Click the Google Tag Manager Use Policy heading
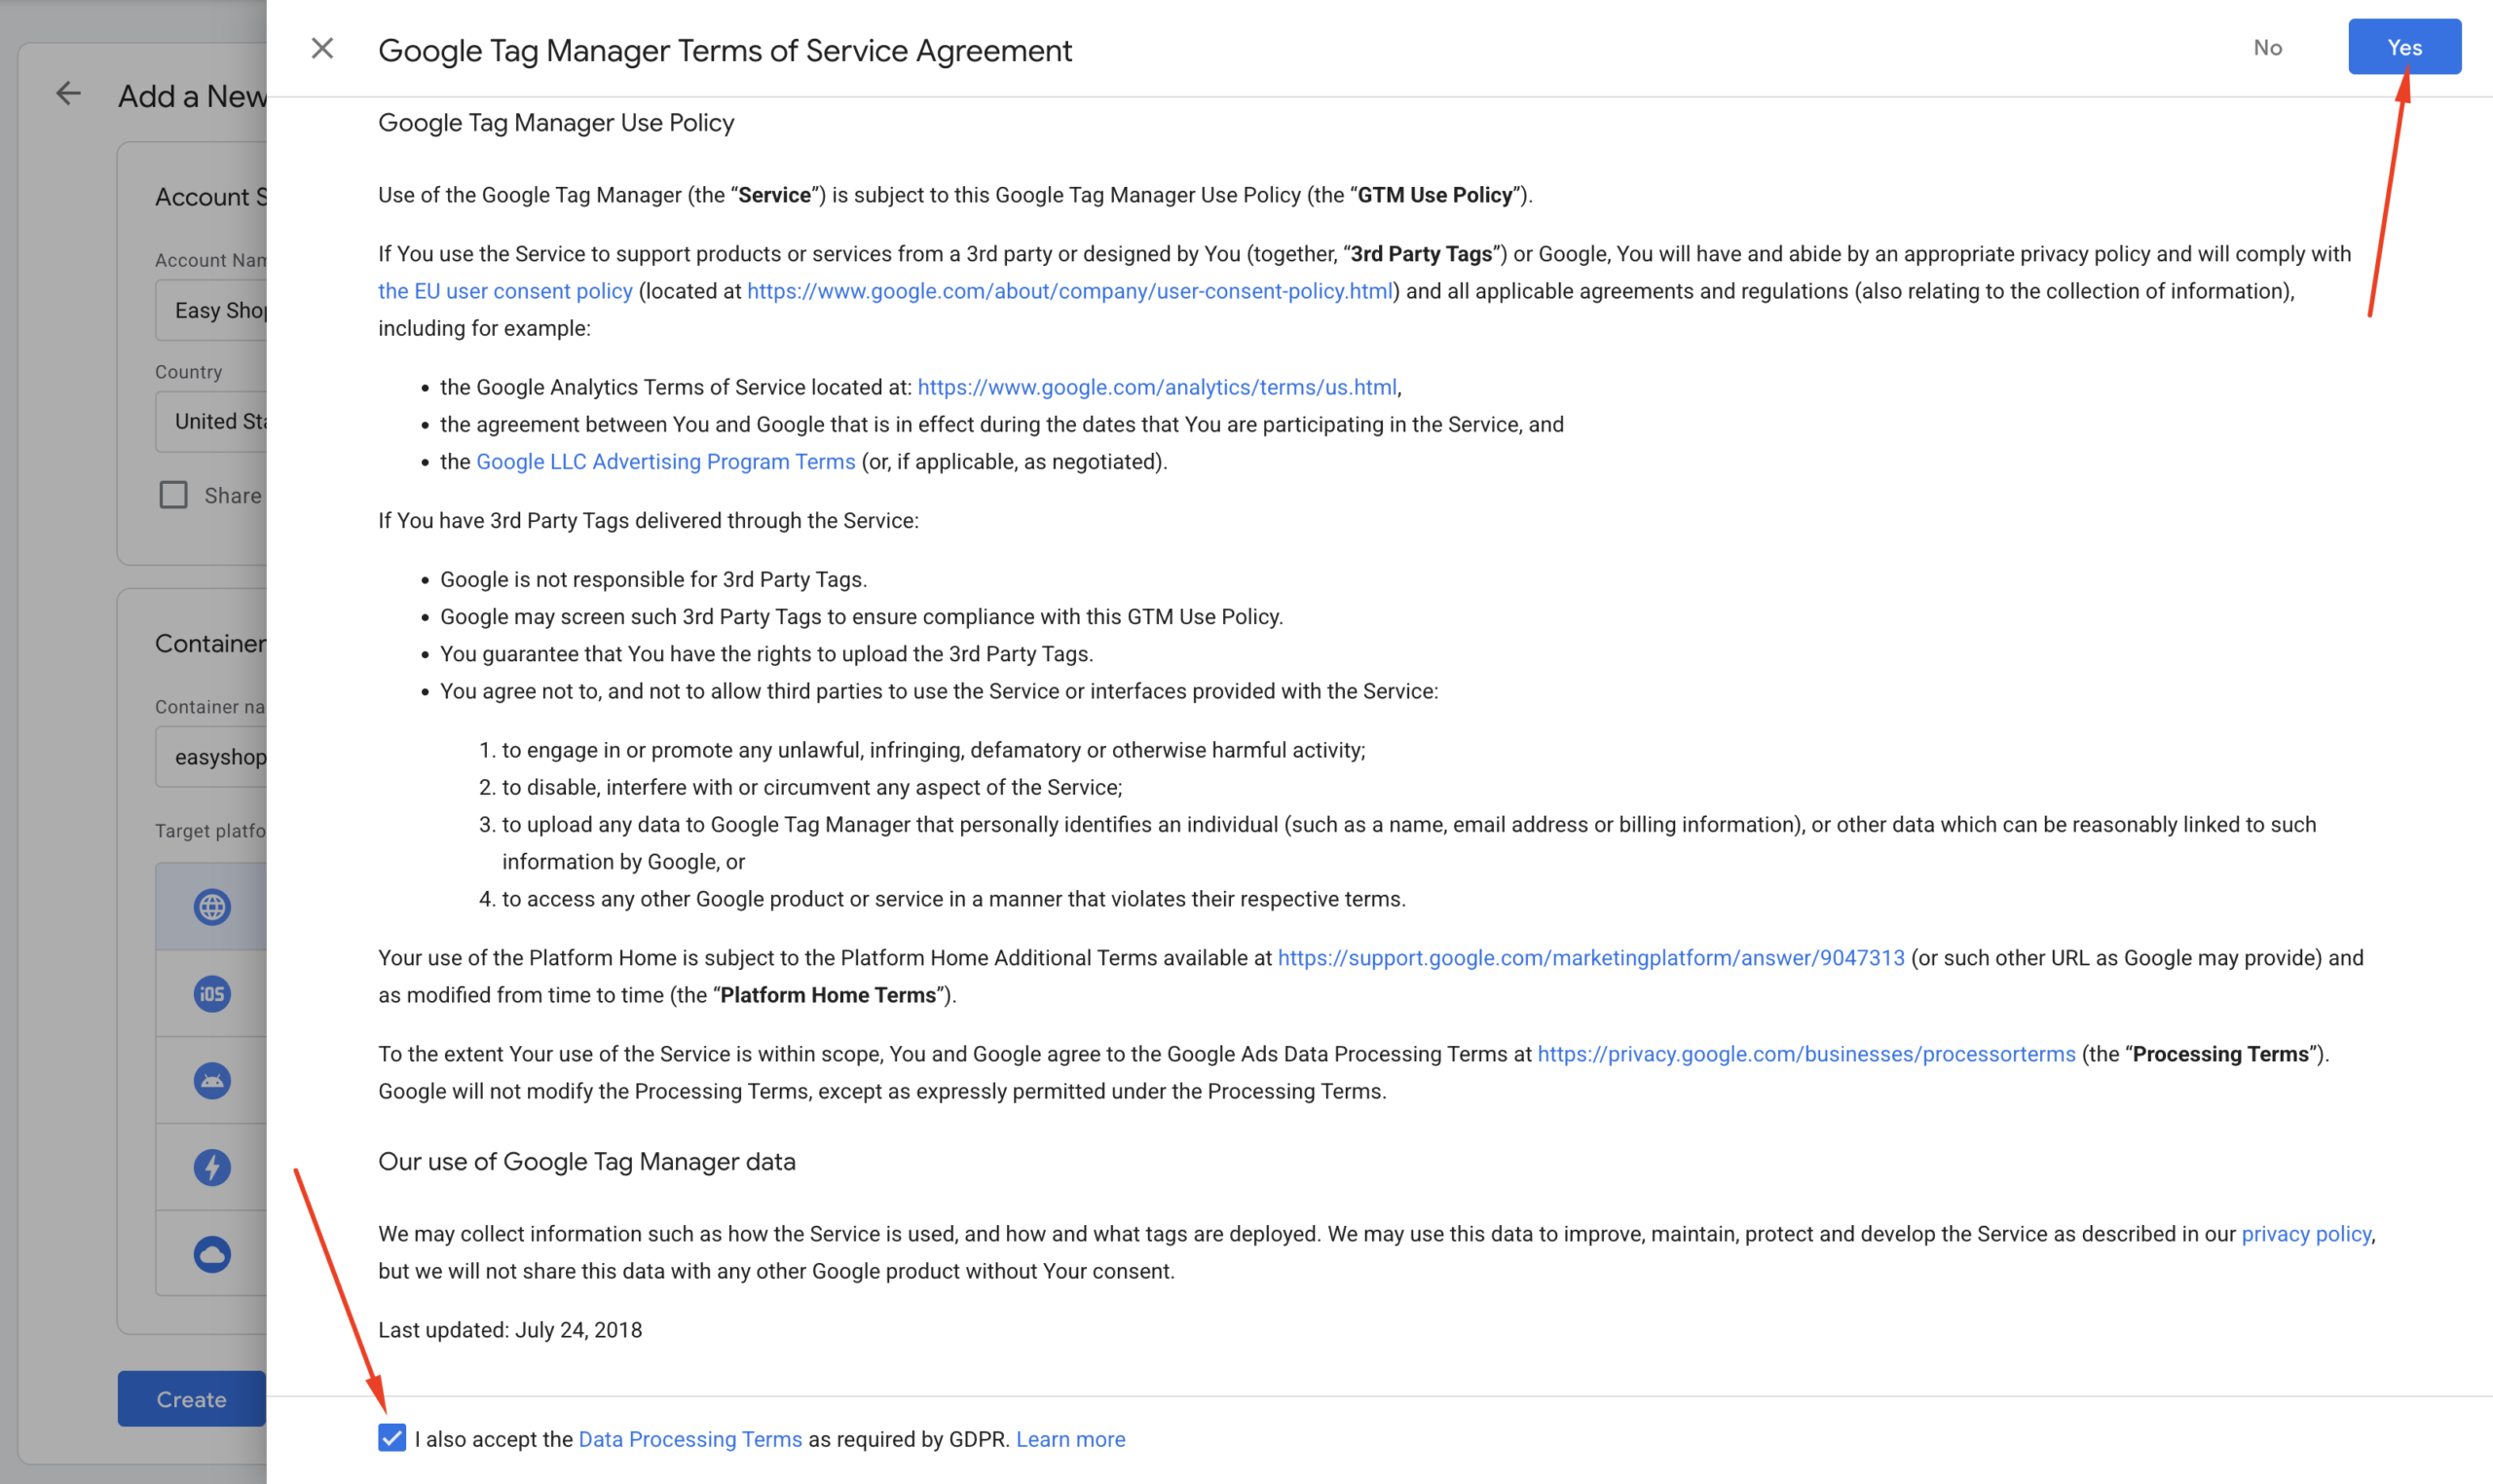 click(x=556, y=123)
